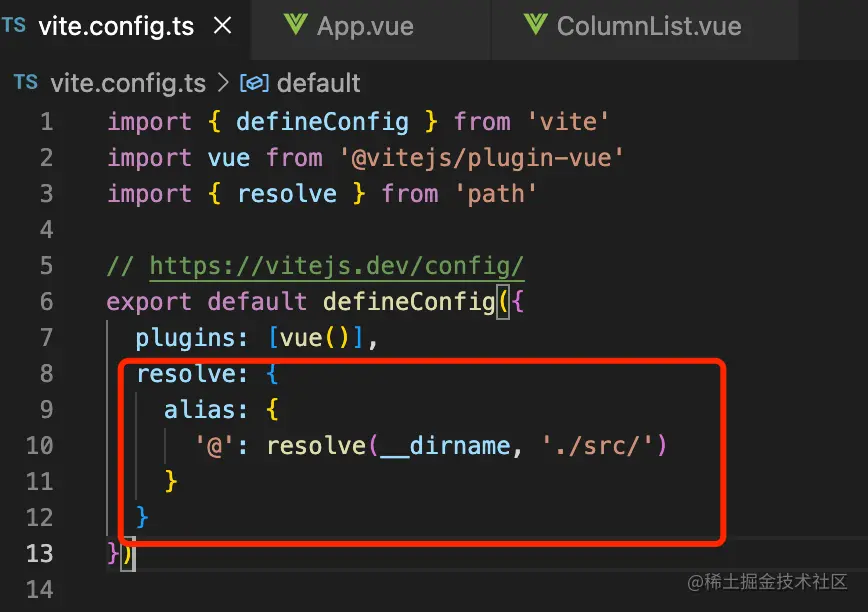
Task: Click the TS icon on vite.config.ts tab
Action: [x=14, y=25]
